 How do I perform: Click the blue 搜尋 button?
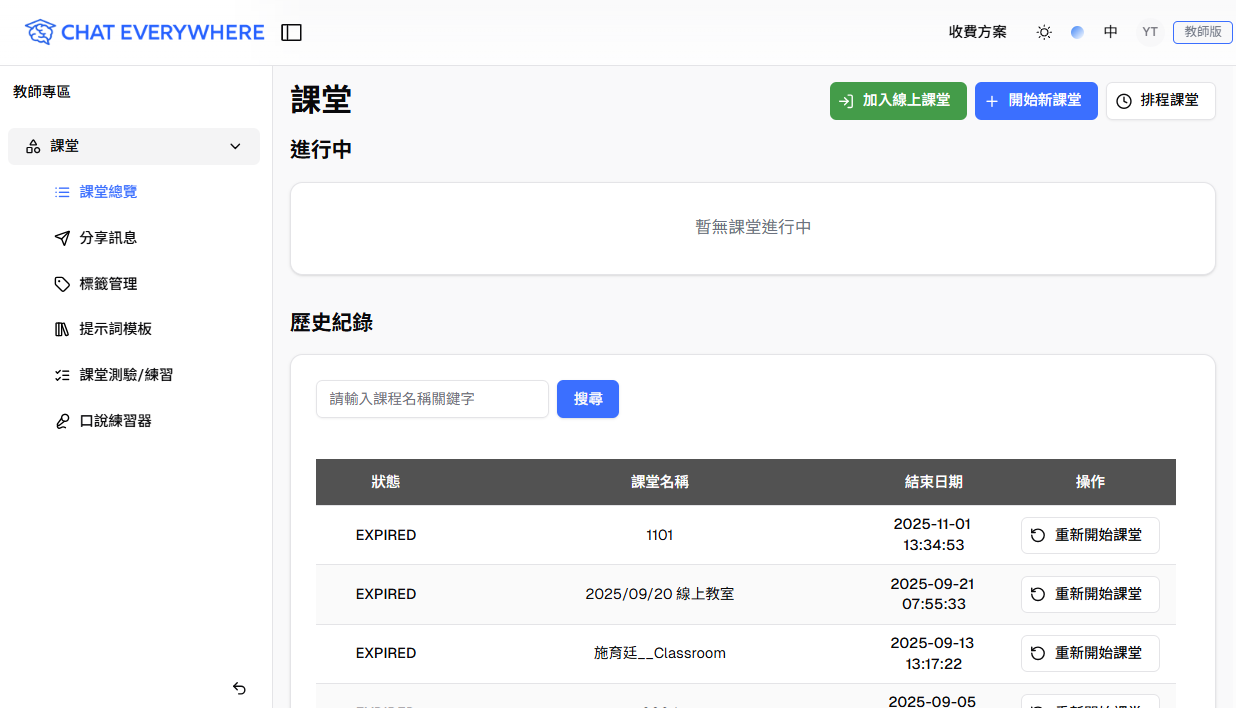tap(588, 399)
